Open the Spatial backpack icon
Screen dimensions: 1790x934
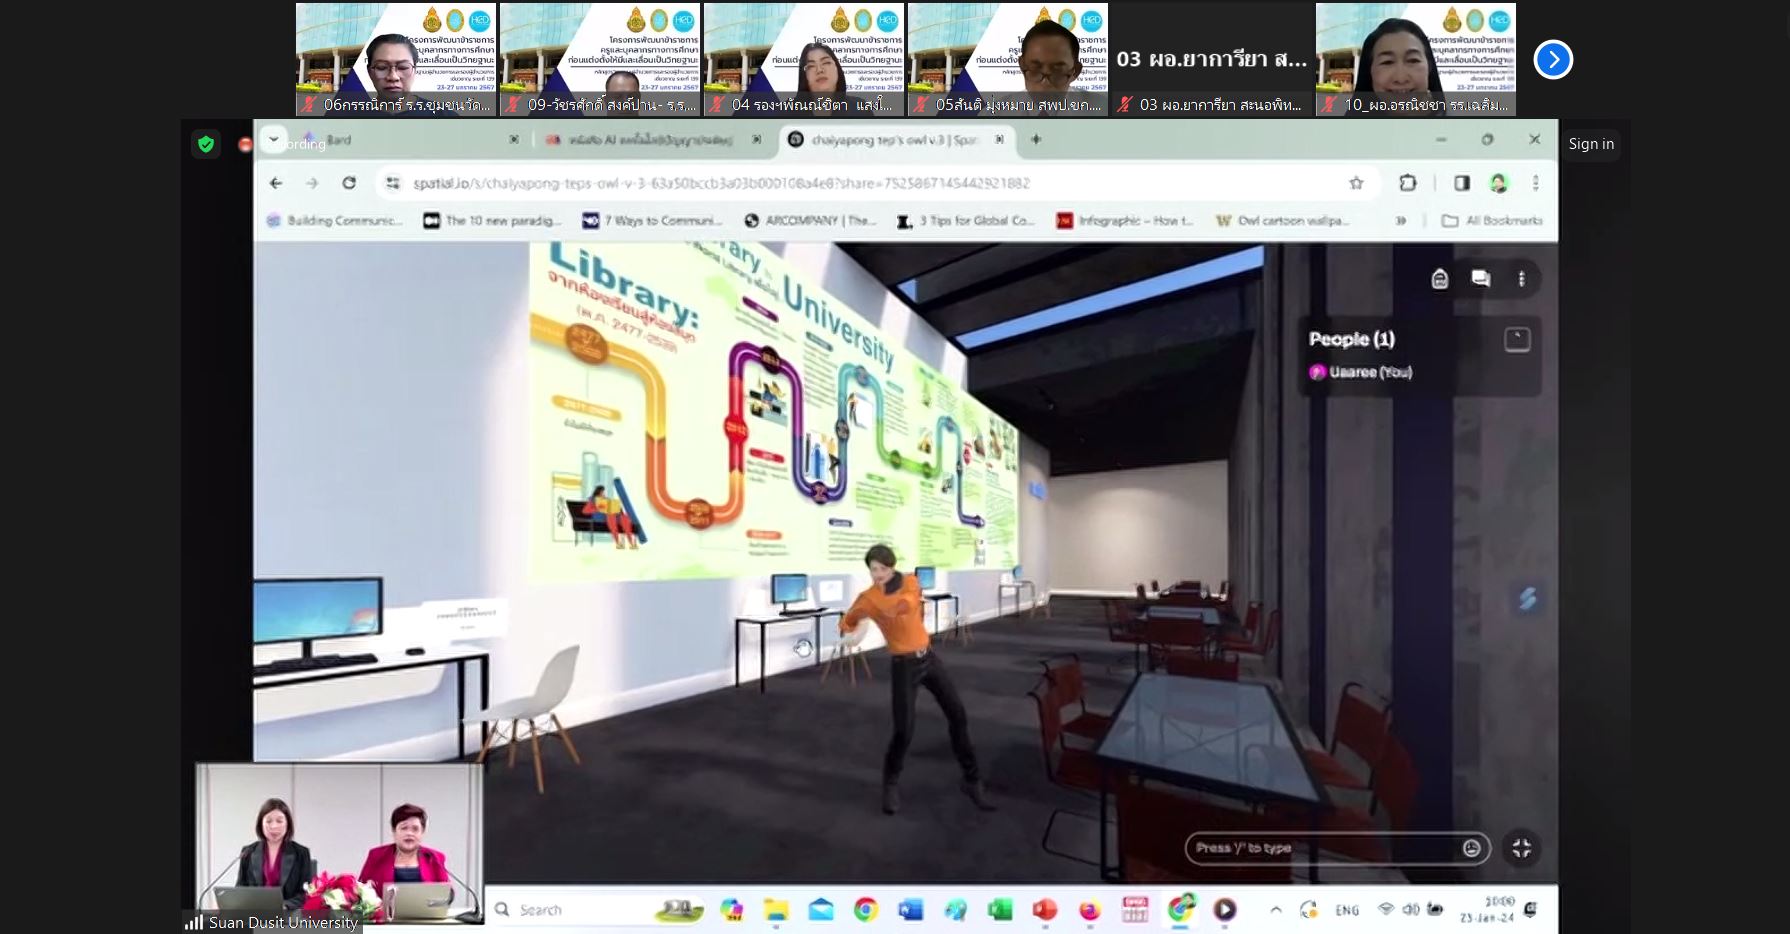tap(1439, 279)
